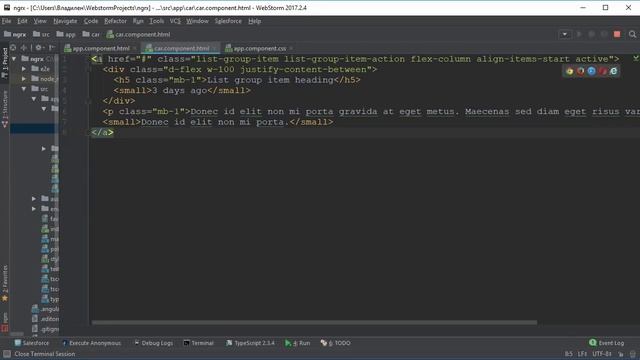Click ngrx breadcrumb in navigation bar

point(15,34)
